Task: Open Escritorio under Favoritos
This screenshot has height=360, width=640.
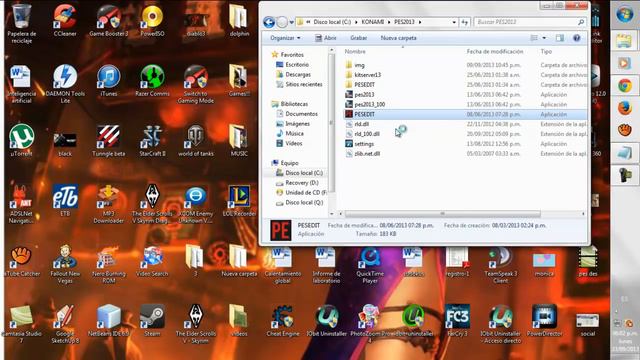Action: coord(292,64)
